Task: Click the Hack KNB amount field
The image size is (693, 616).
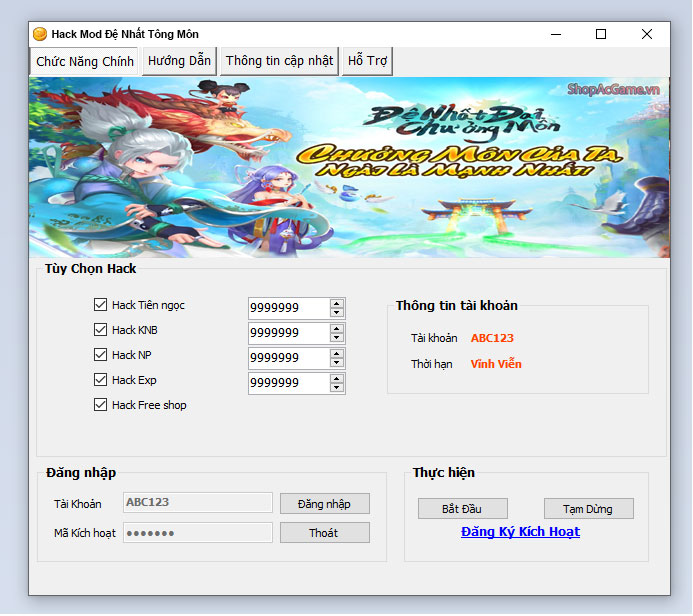Action: coord(289,333)
